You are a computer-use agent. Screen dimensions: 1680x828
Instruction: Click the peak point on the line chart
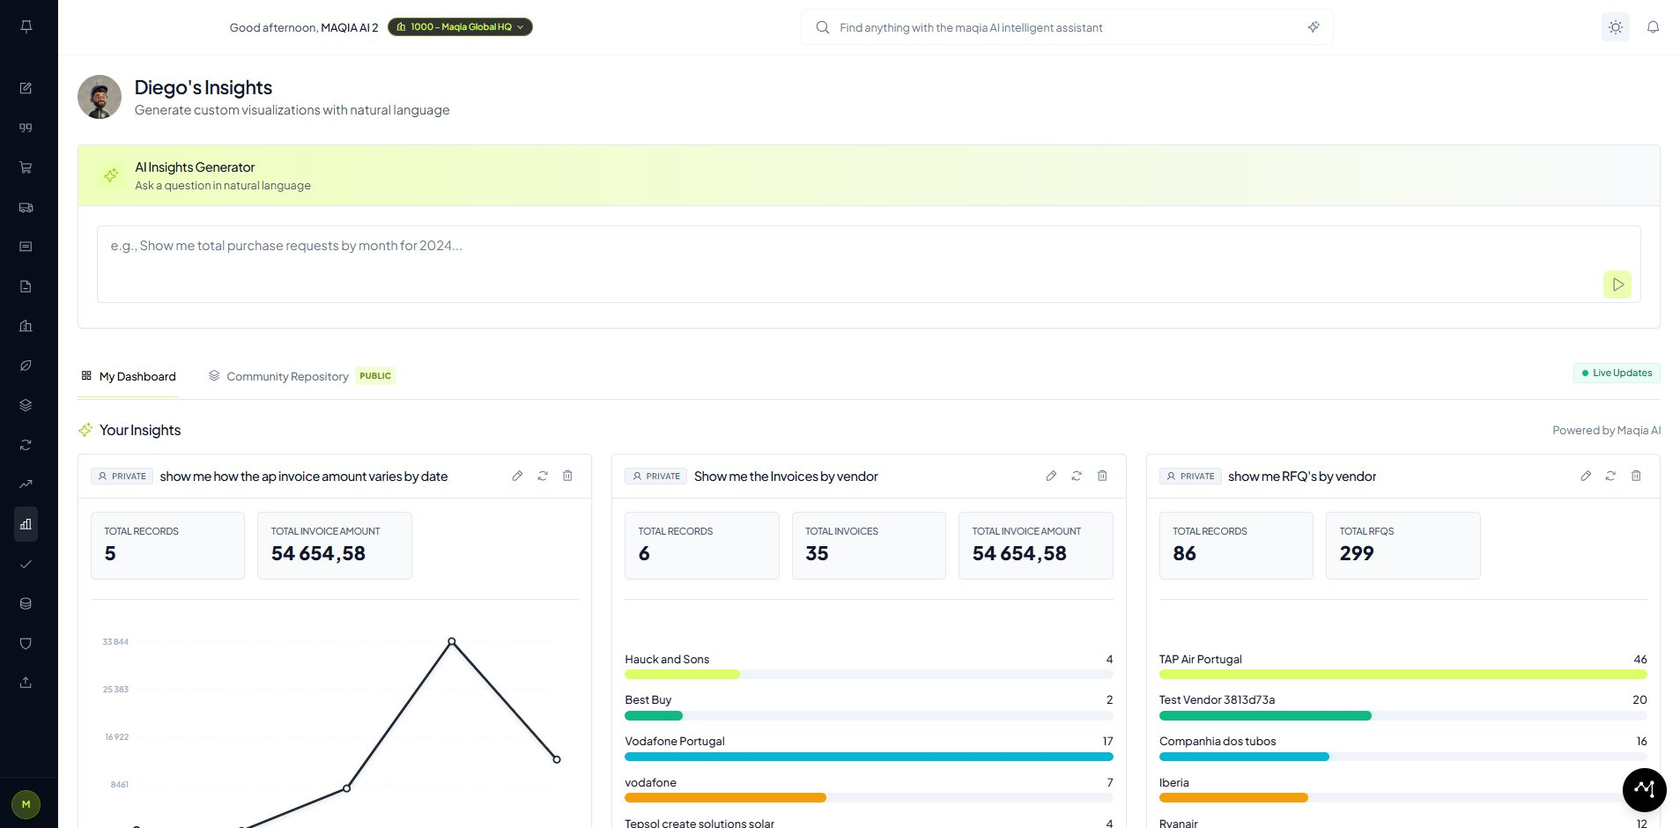click(x=452, y=641)
